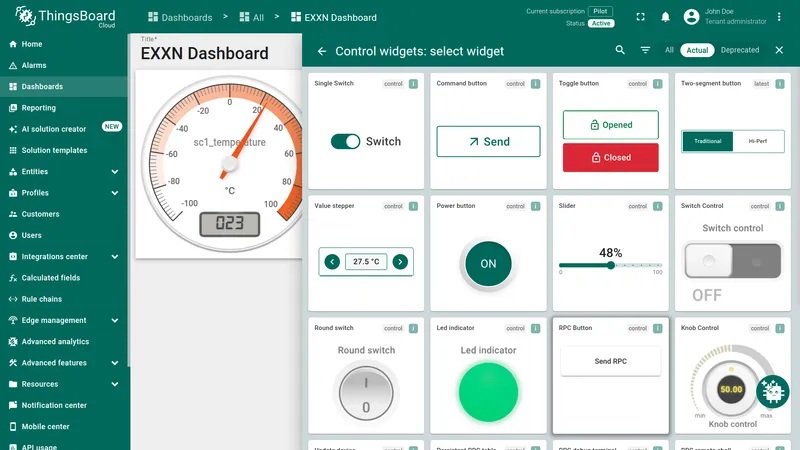Open Rule chains in sidebar
Viewport: 800px width, 450px height.
point(64,299)
